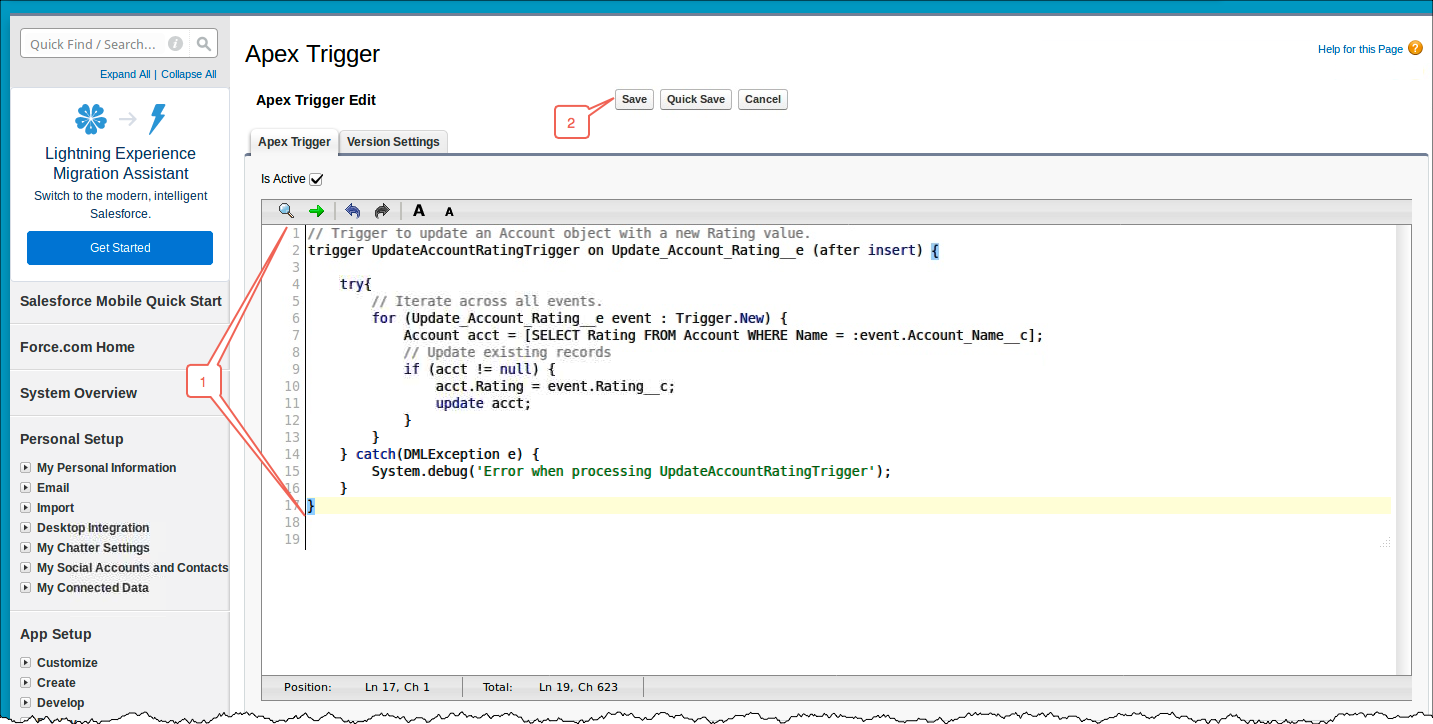Click the Save button
This screenshot has height=724, width=1433.
[634, 99]
